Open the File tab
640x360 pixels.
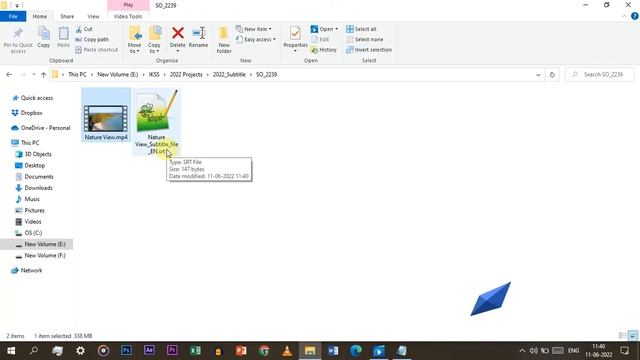[x=13, y=16]
